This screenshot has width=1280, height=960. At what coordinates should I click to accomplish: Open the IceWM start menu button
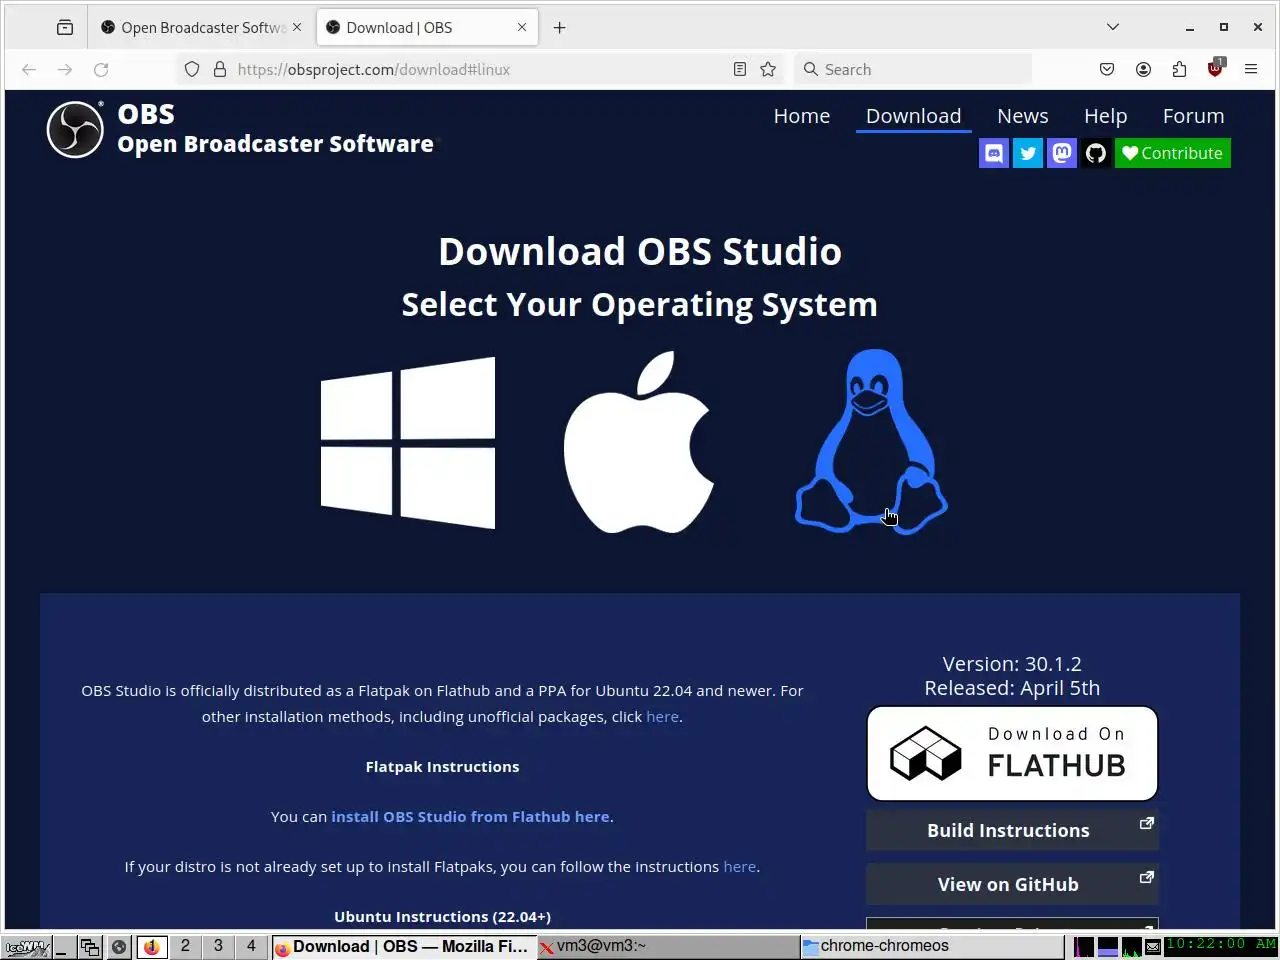coord(26,946)
